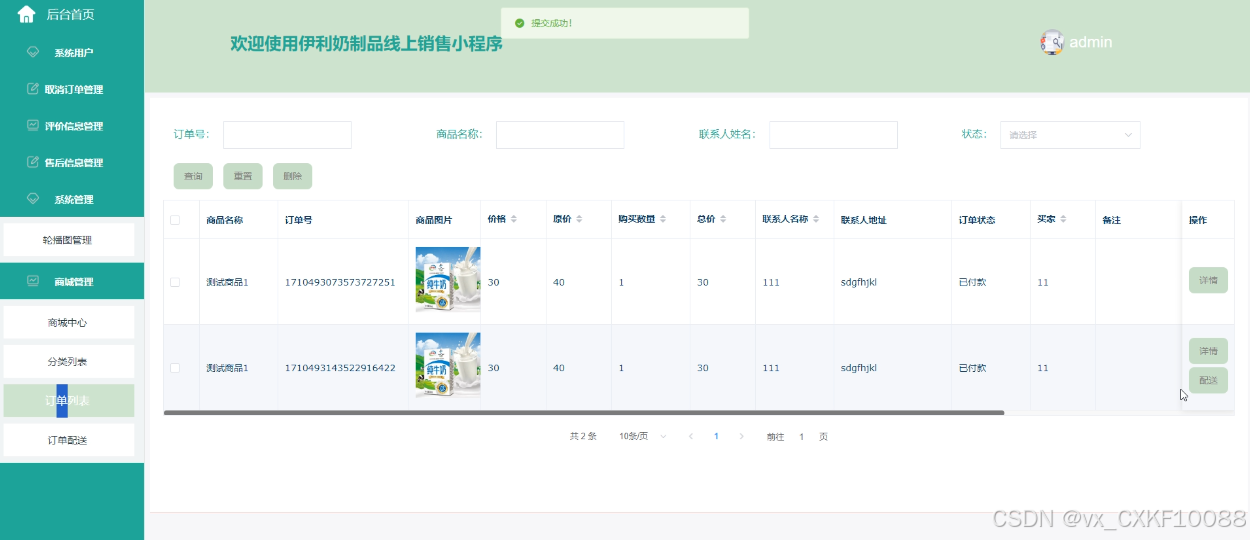Click the table's horizontal scrollbar
The height and width of the screenshot is (540, 1250).
click(584, 412)
